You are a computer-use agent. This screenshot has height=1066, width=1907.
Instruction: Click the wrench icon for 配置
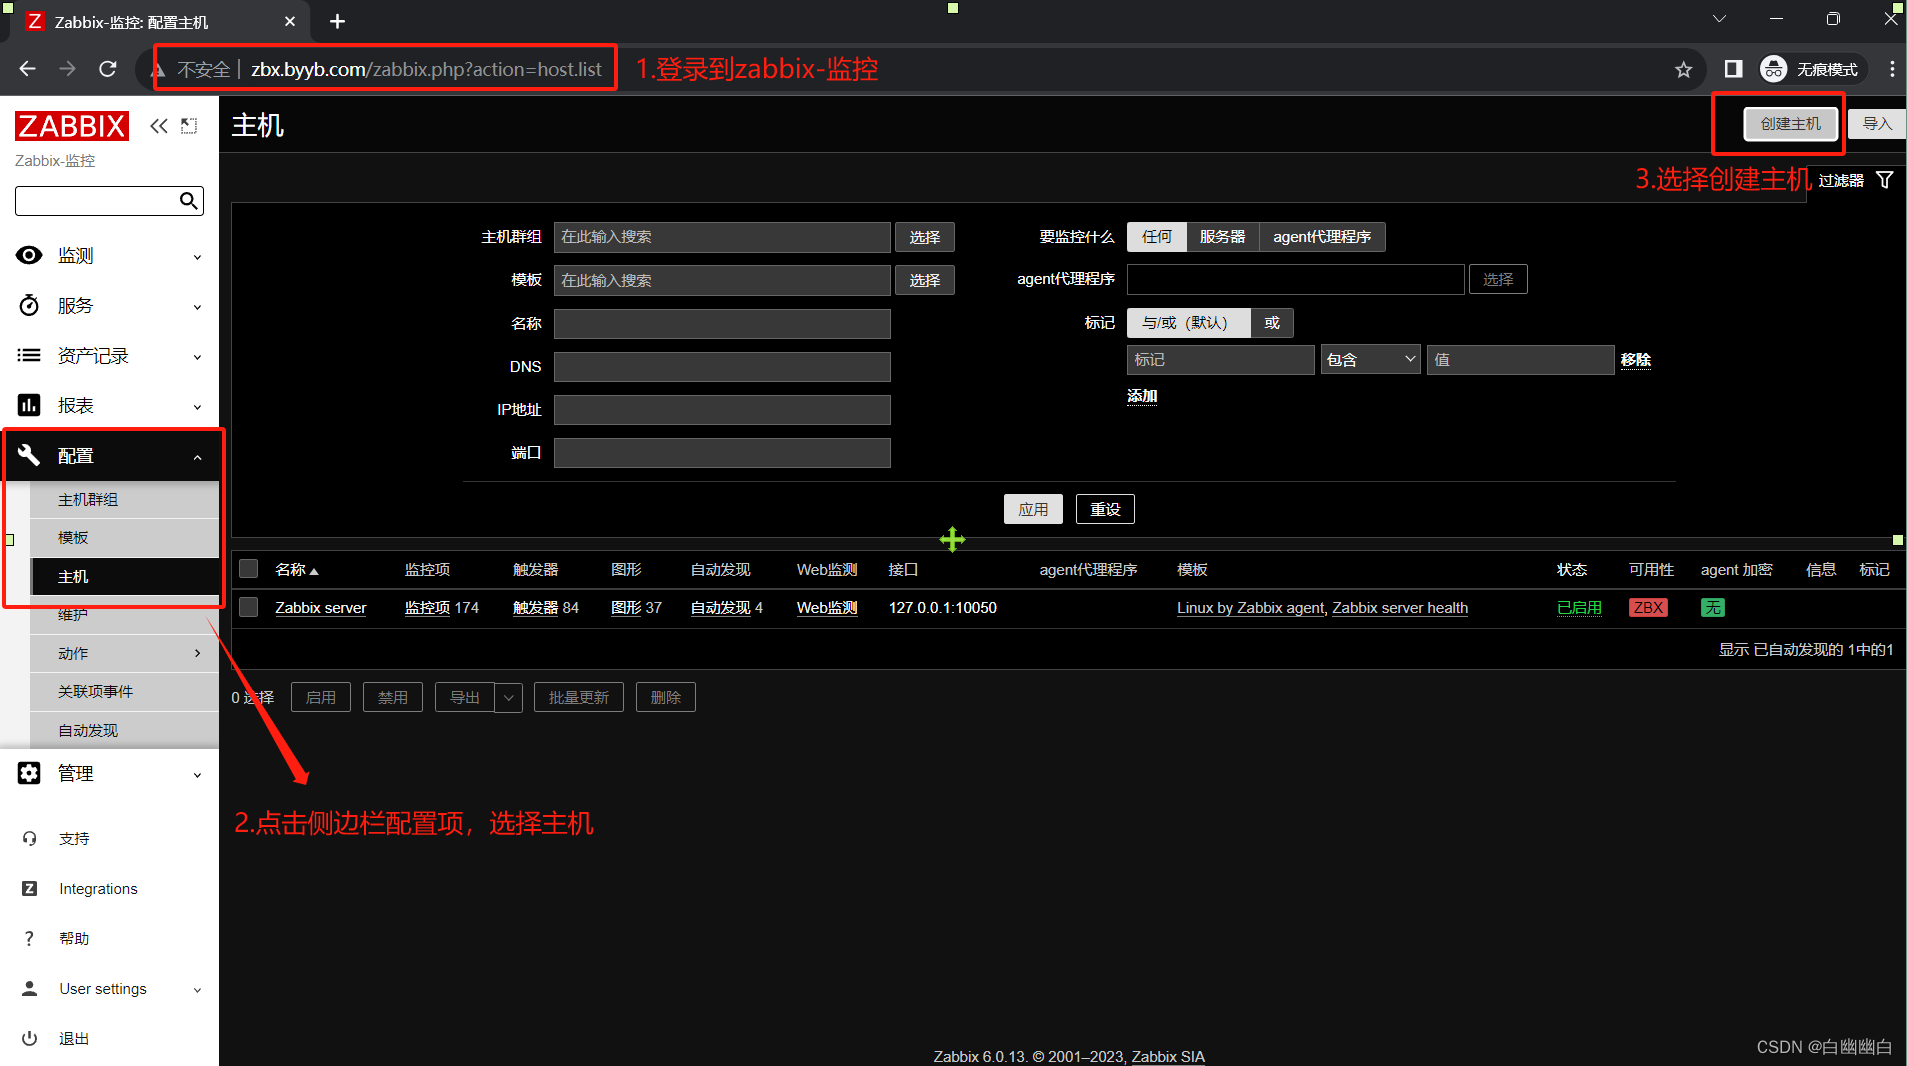tap(29, 455)
